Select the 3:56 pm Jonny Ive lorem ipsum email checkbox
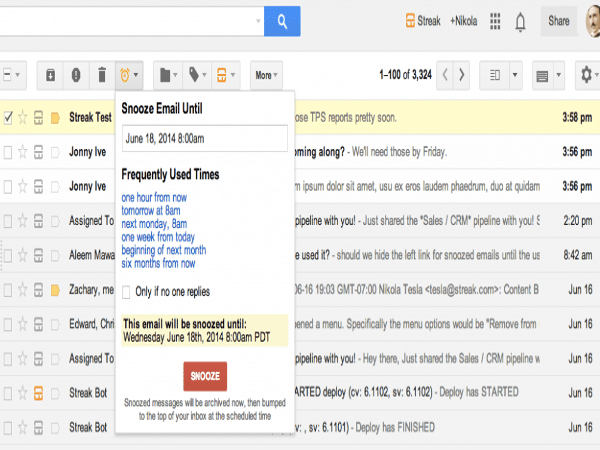This screenshot has height=450, width=600. click(8, 187)
